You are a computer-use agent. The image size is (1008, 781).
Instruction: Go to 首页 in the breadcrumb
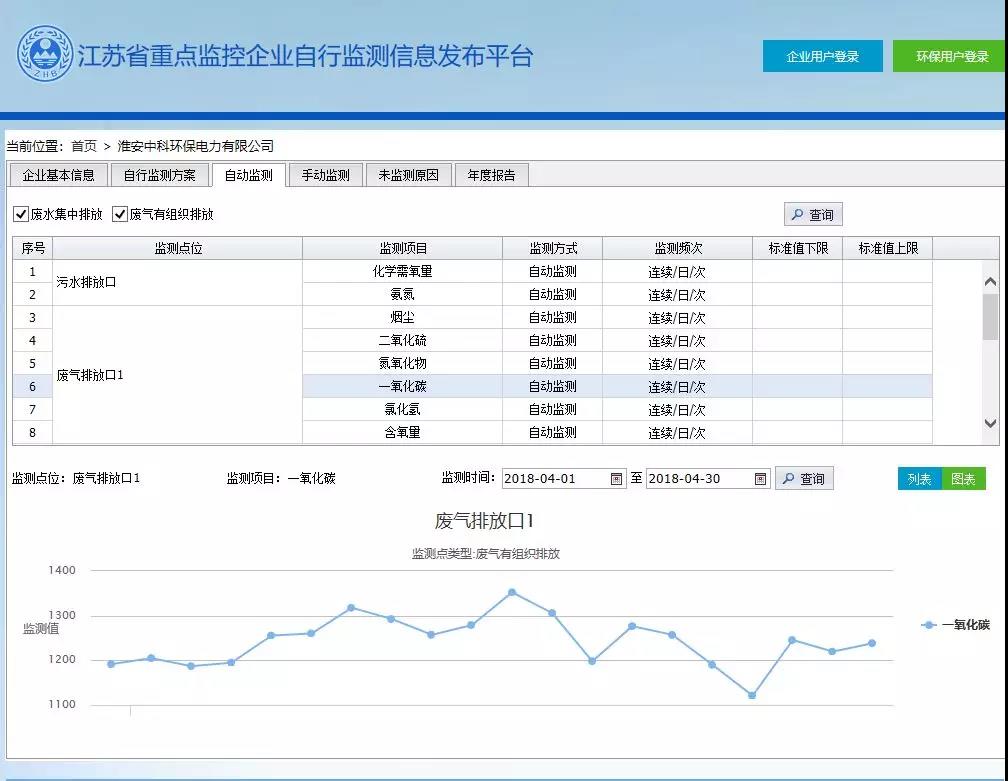[84, 146]
